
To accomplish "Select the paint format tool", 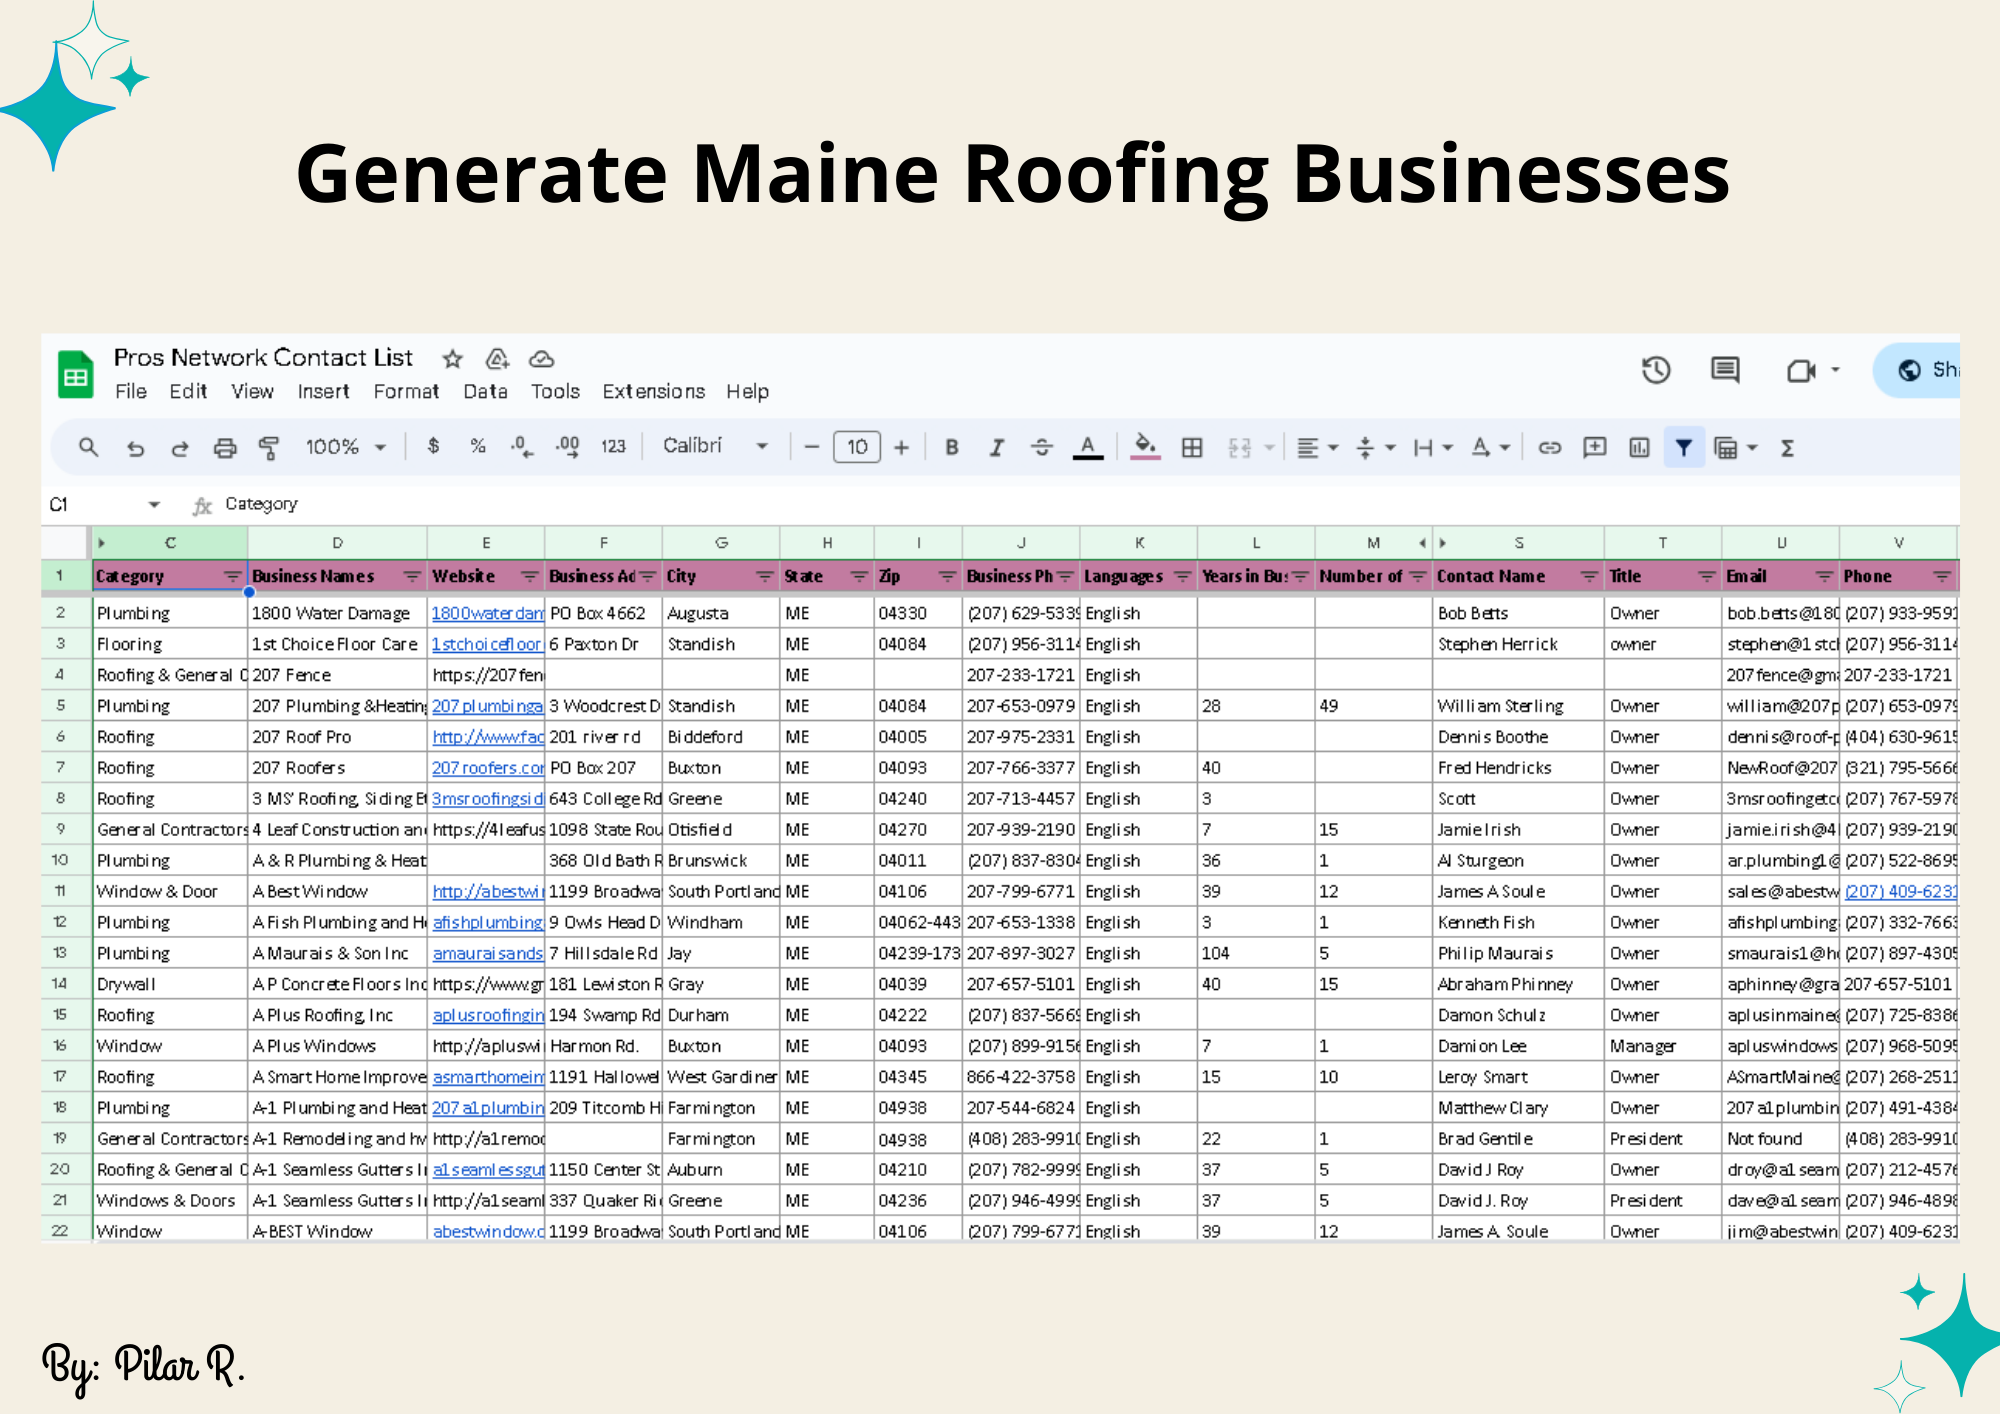I will [268, 448].
